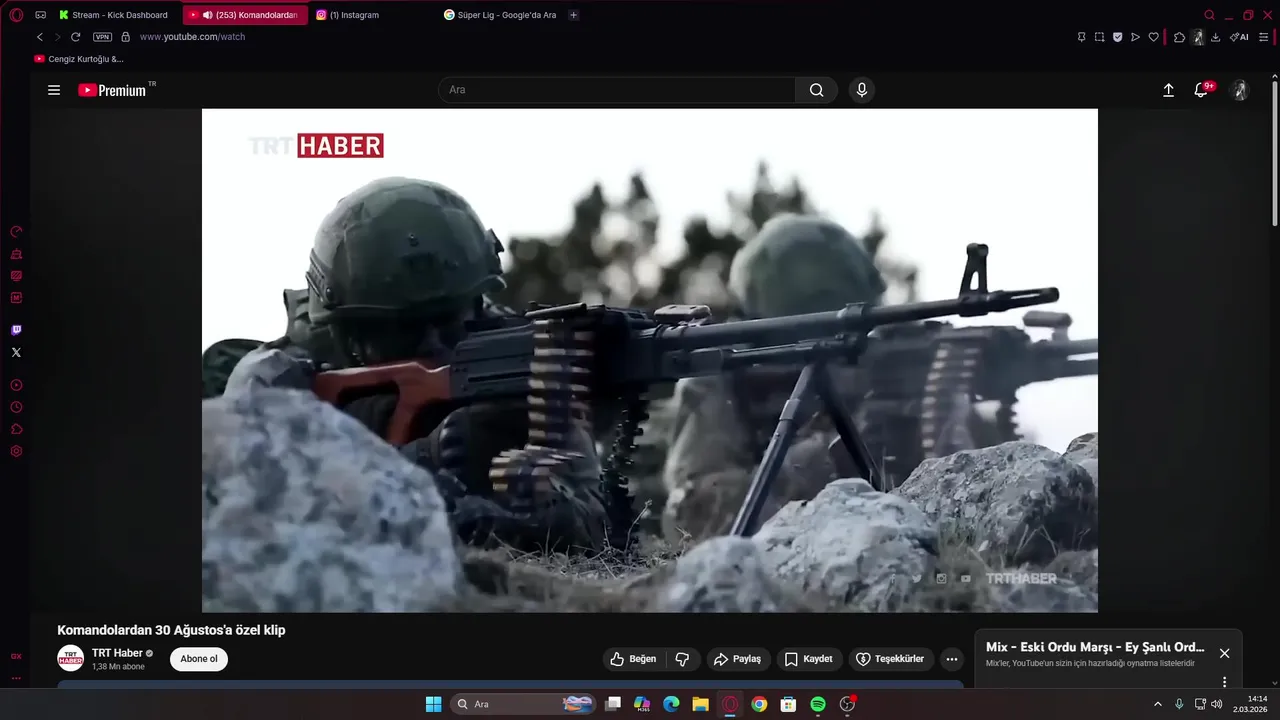Open a new tab with plus button
This screenshot has width=1280, height=720.
(x=573, y=15)
